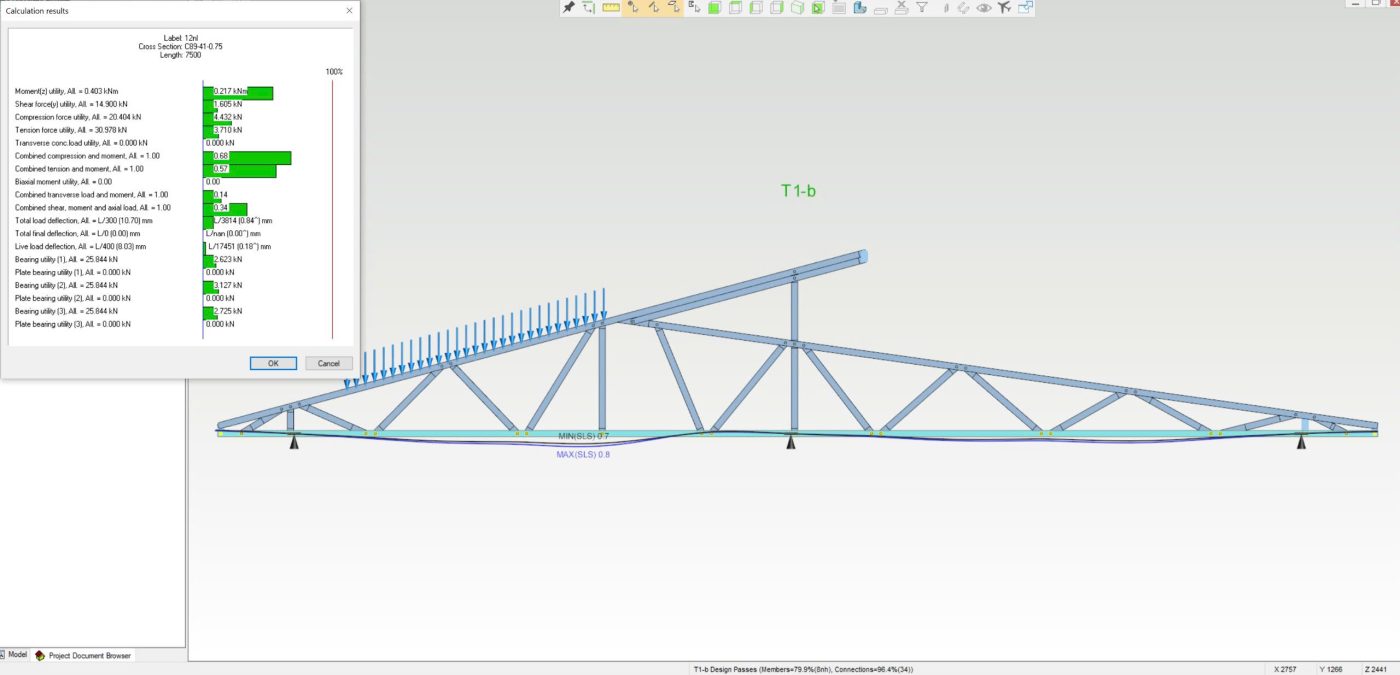Click the Project Document Browser house icon
The height and width of the screenshot is (675, 1400).
coord(40,656)
